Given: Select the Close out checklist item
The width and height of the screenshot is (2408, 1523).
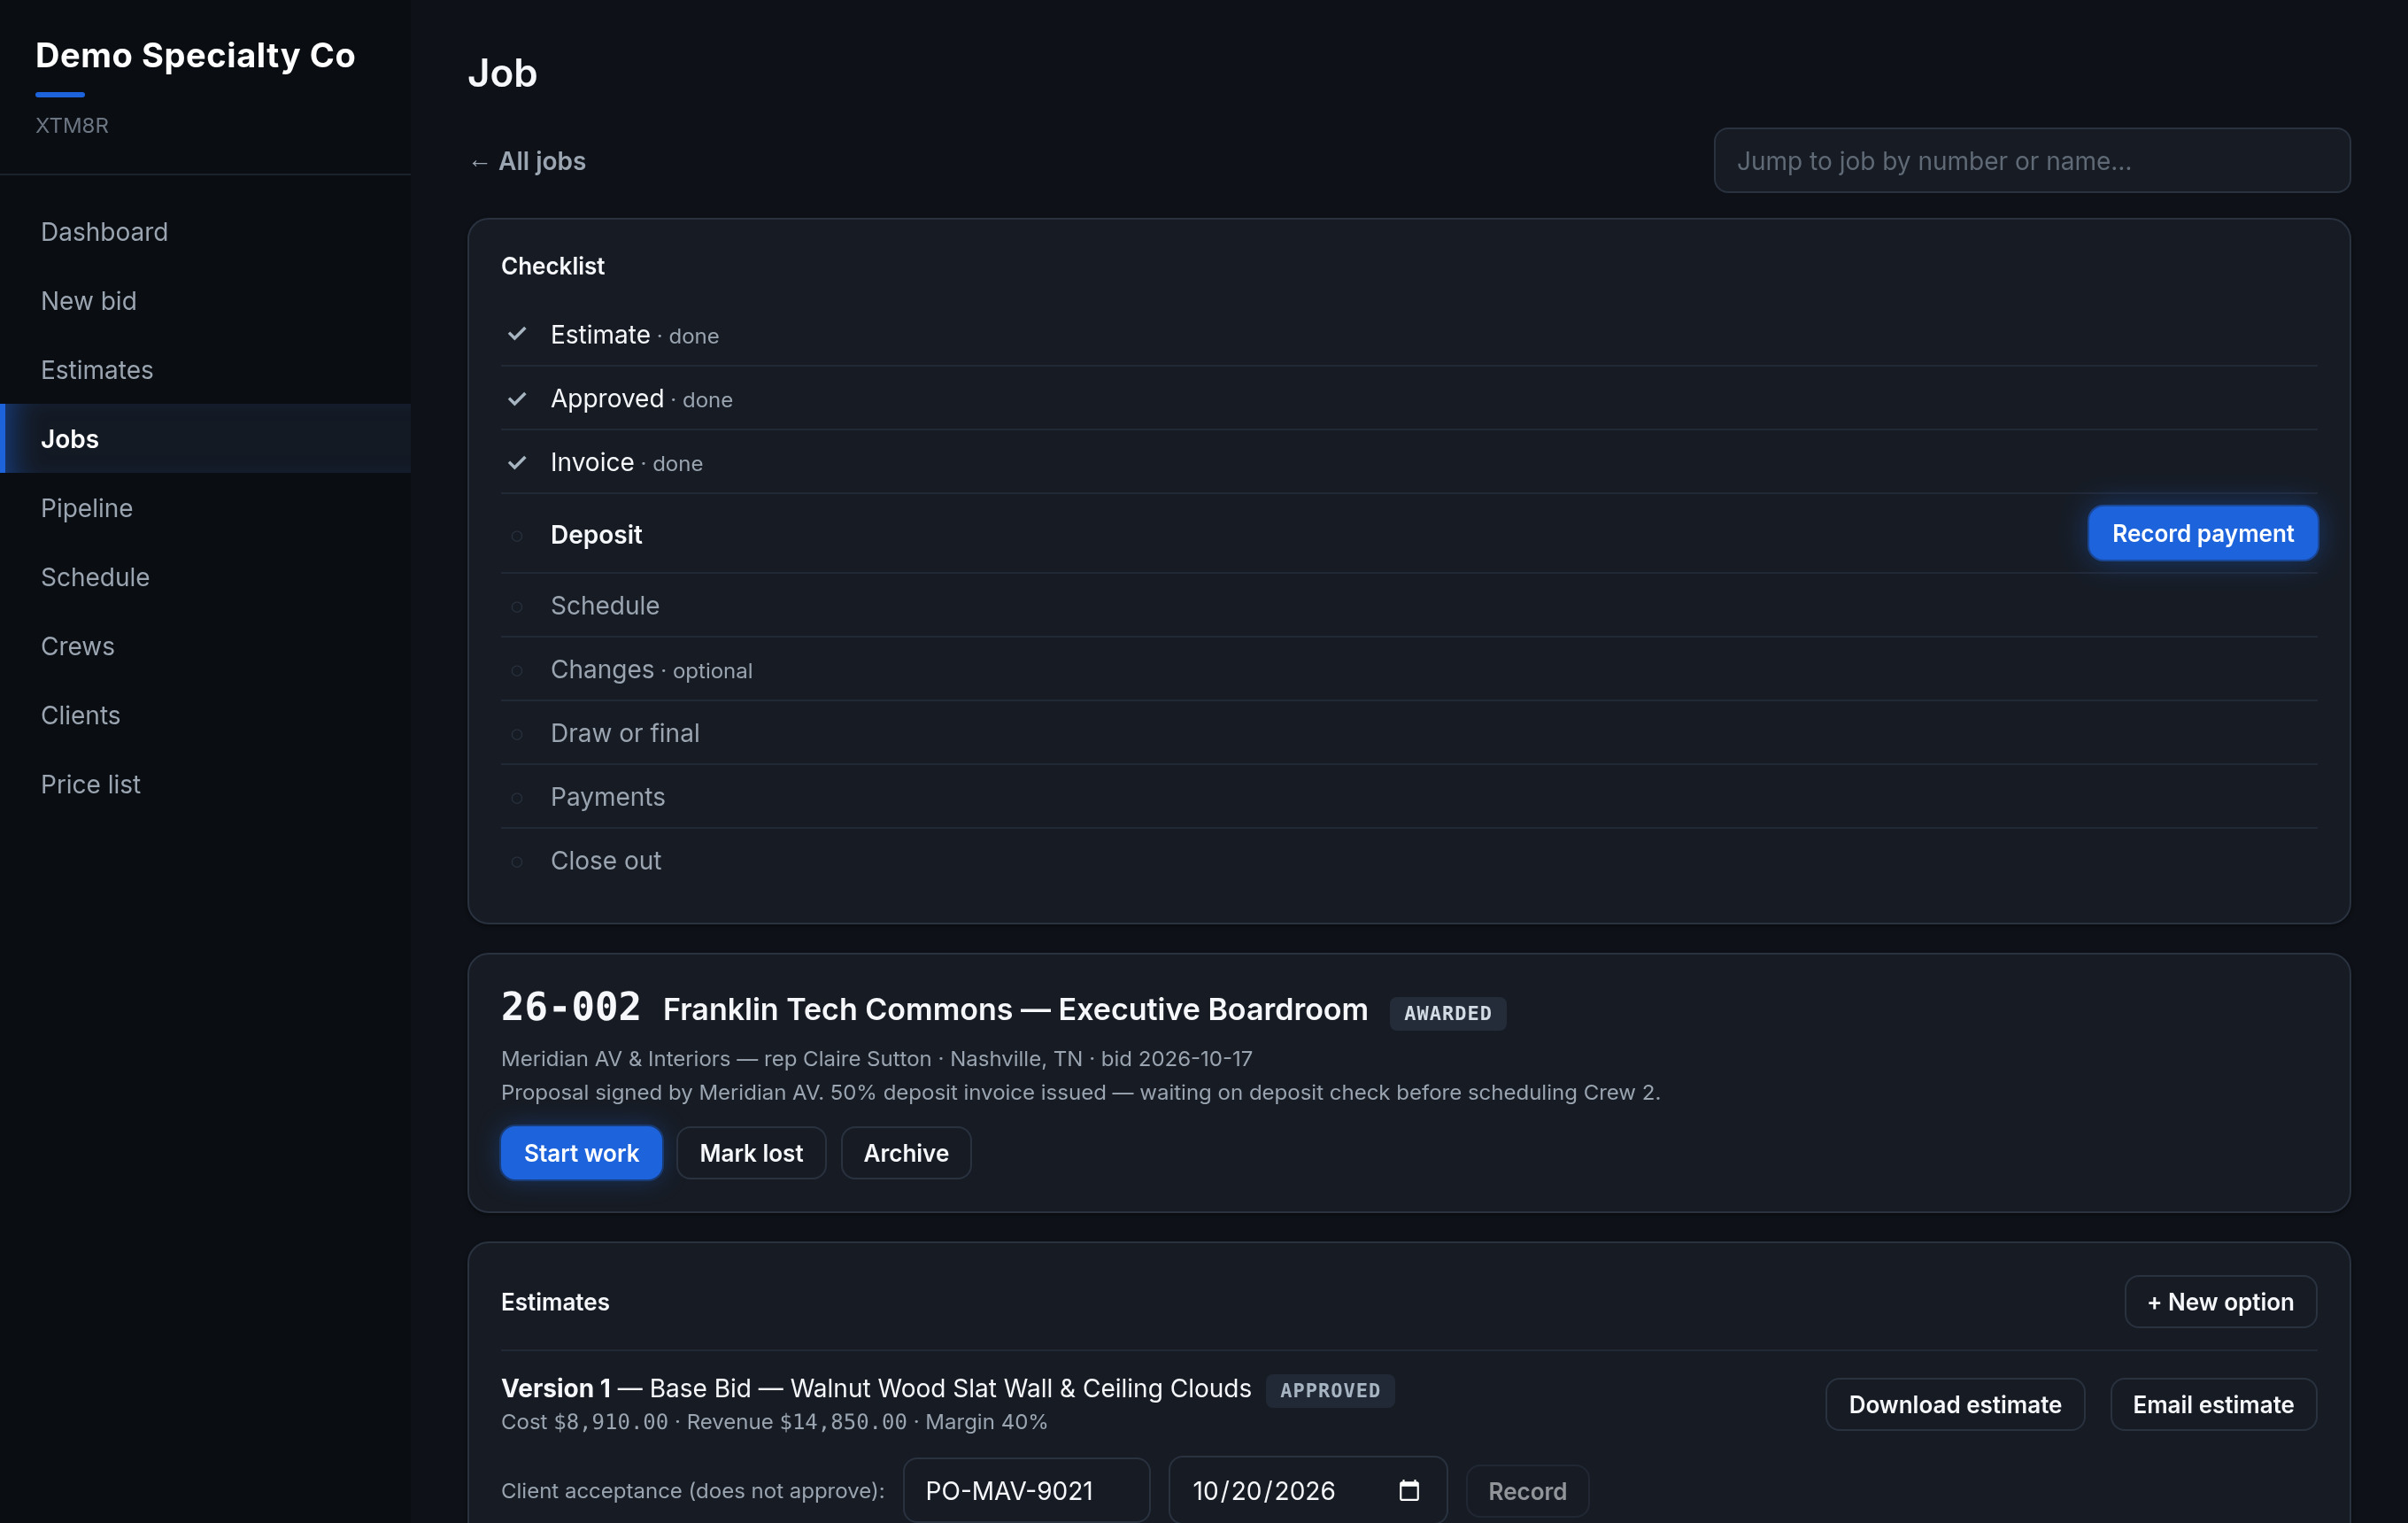Looking at the screenshot, I should point(1408,860).
